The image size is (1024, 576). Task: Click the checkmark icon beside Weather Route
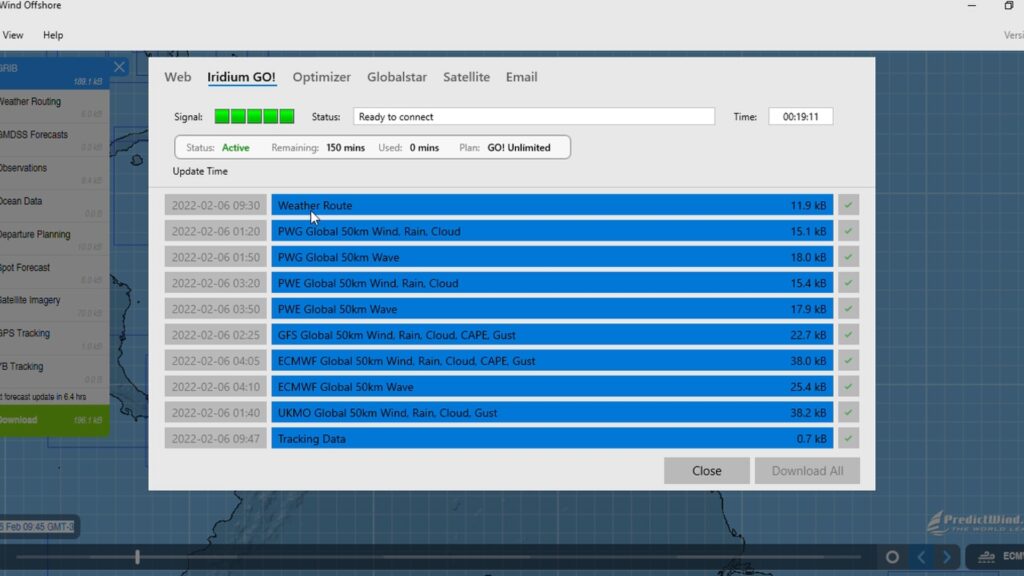(x=848, y=205)
